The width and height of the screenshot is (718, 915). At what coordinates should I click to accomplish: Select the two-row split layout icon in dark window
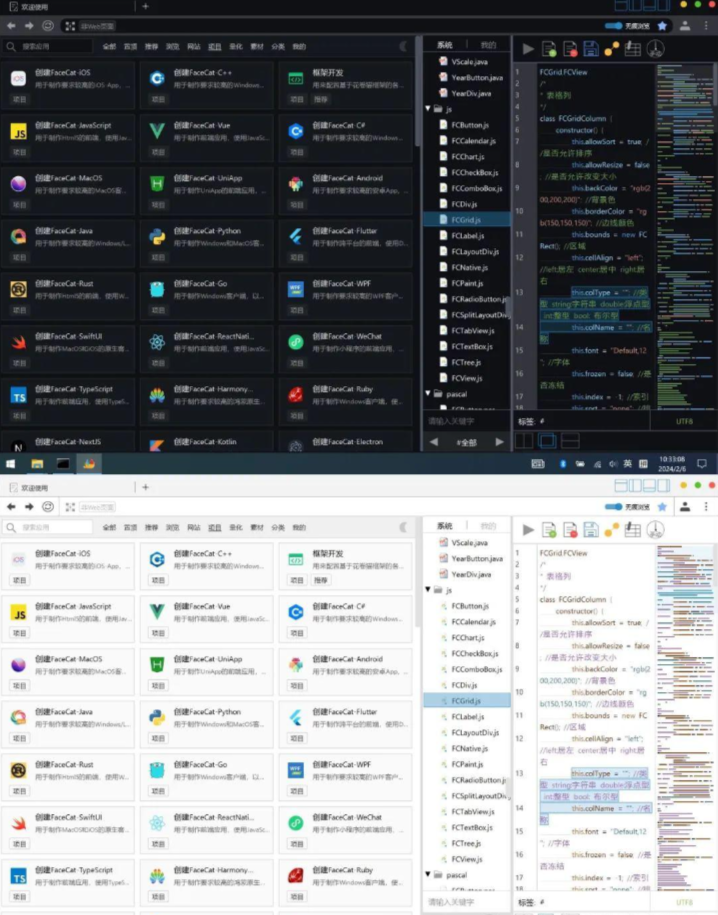click(x=570, y=441)
